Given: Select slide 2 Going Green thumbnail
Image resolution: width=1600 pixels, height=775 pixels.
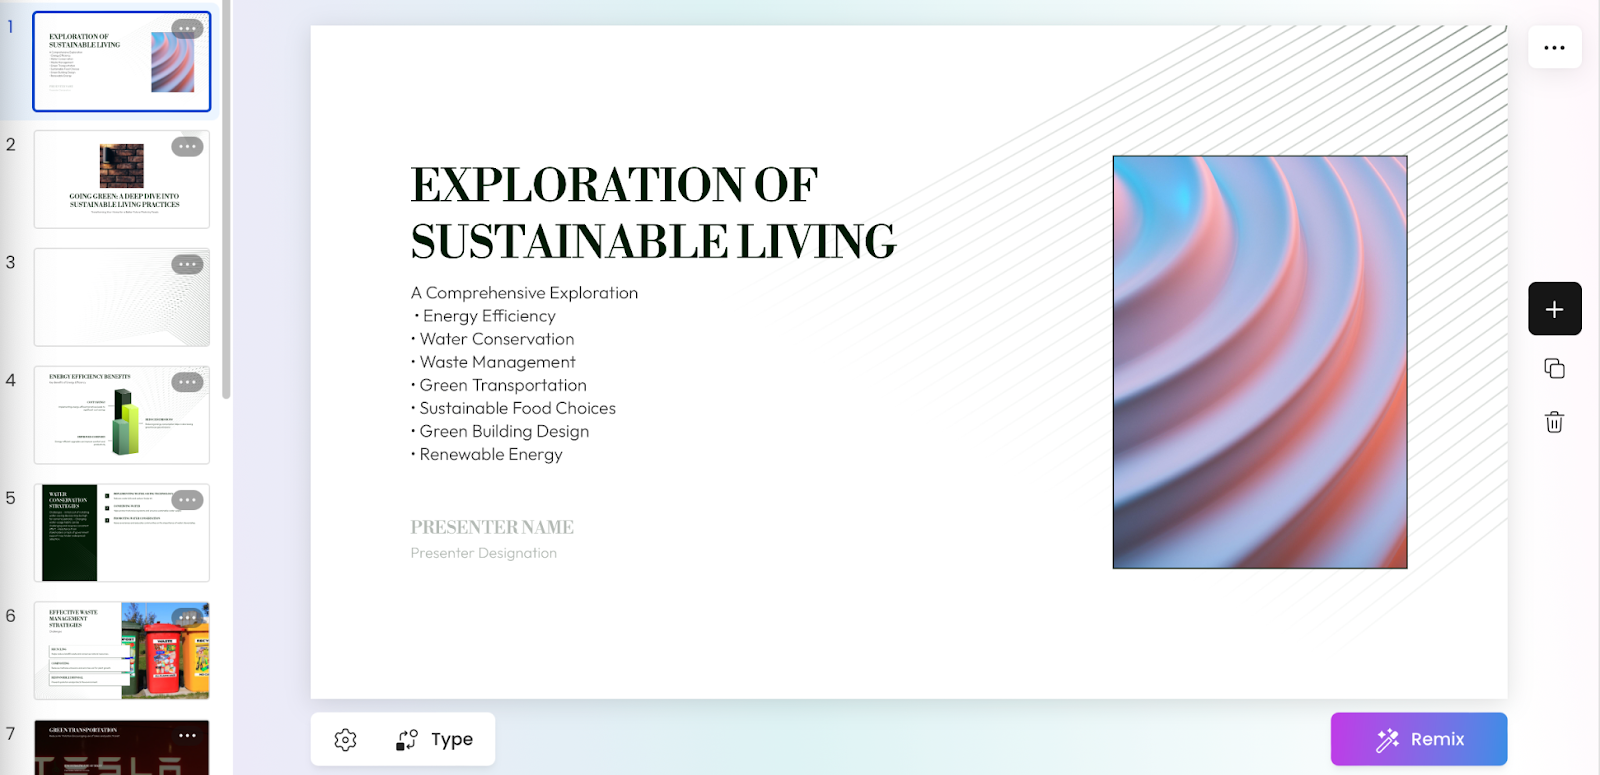Looking at the screenshot, I should [121, 180].
